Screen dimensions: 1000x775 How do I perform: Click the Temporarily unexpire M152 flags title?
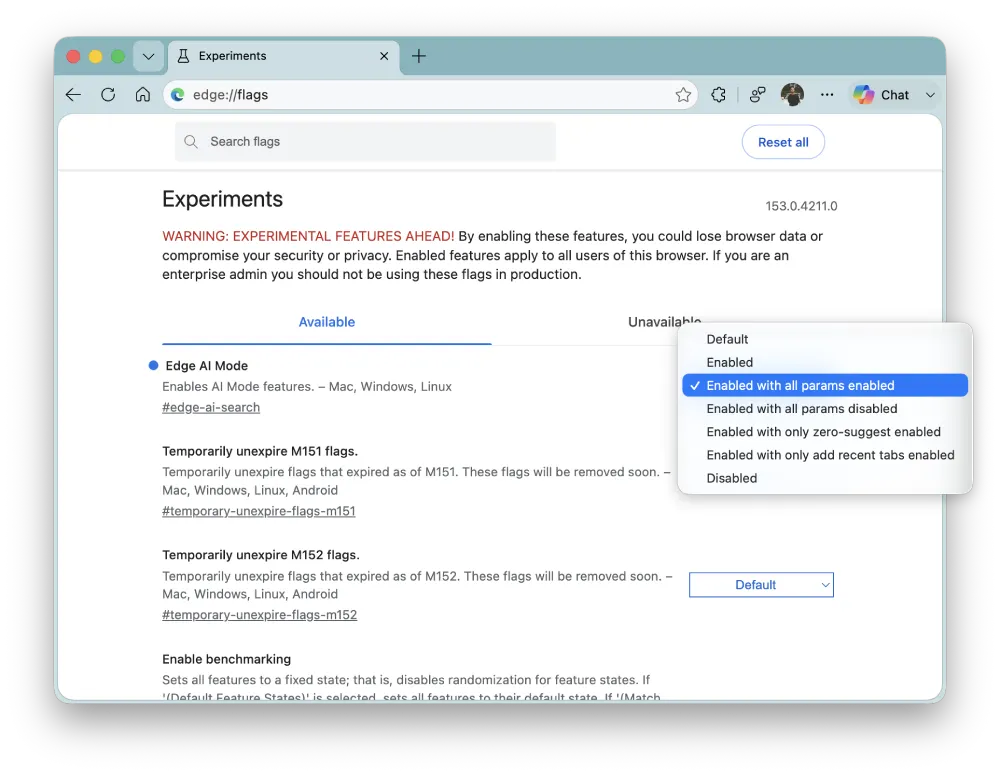(x=261, y=555)
